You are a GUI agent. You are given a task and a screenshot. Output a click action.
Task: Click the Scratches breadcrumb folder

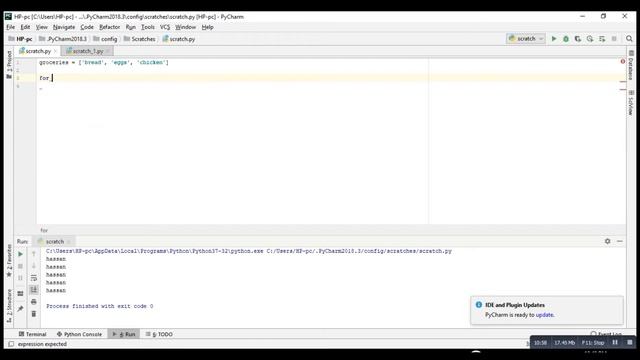click(140, 39)
